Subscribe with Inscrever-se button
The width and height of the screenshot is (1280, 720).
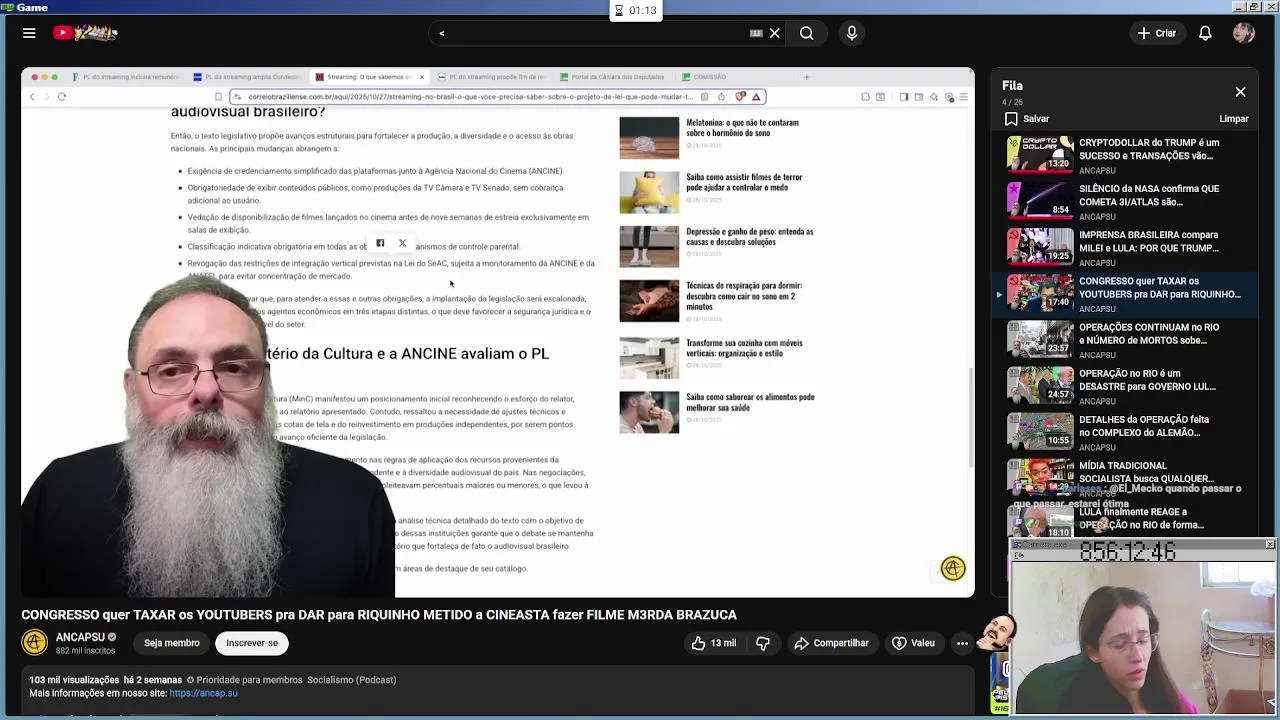(252, 643)
